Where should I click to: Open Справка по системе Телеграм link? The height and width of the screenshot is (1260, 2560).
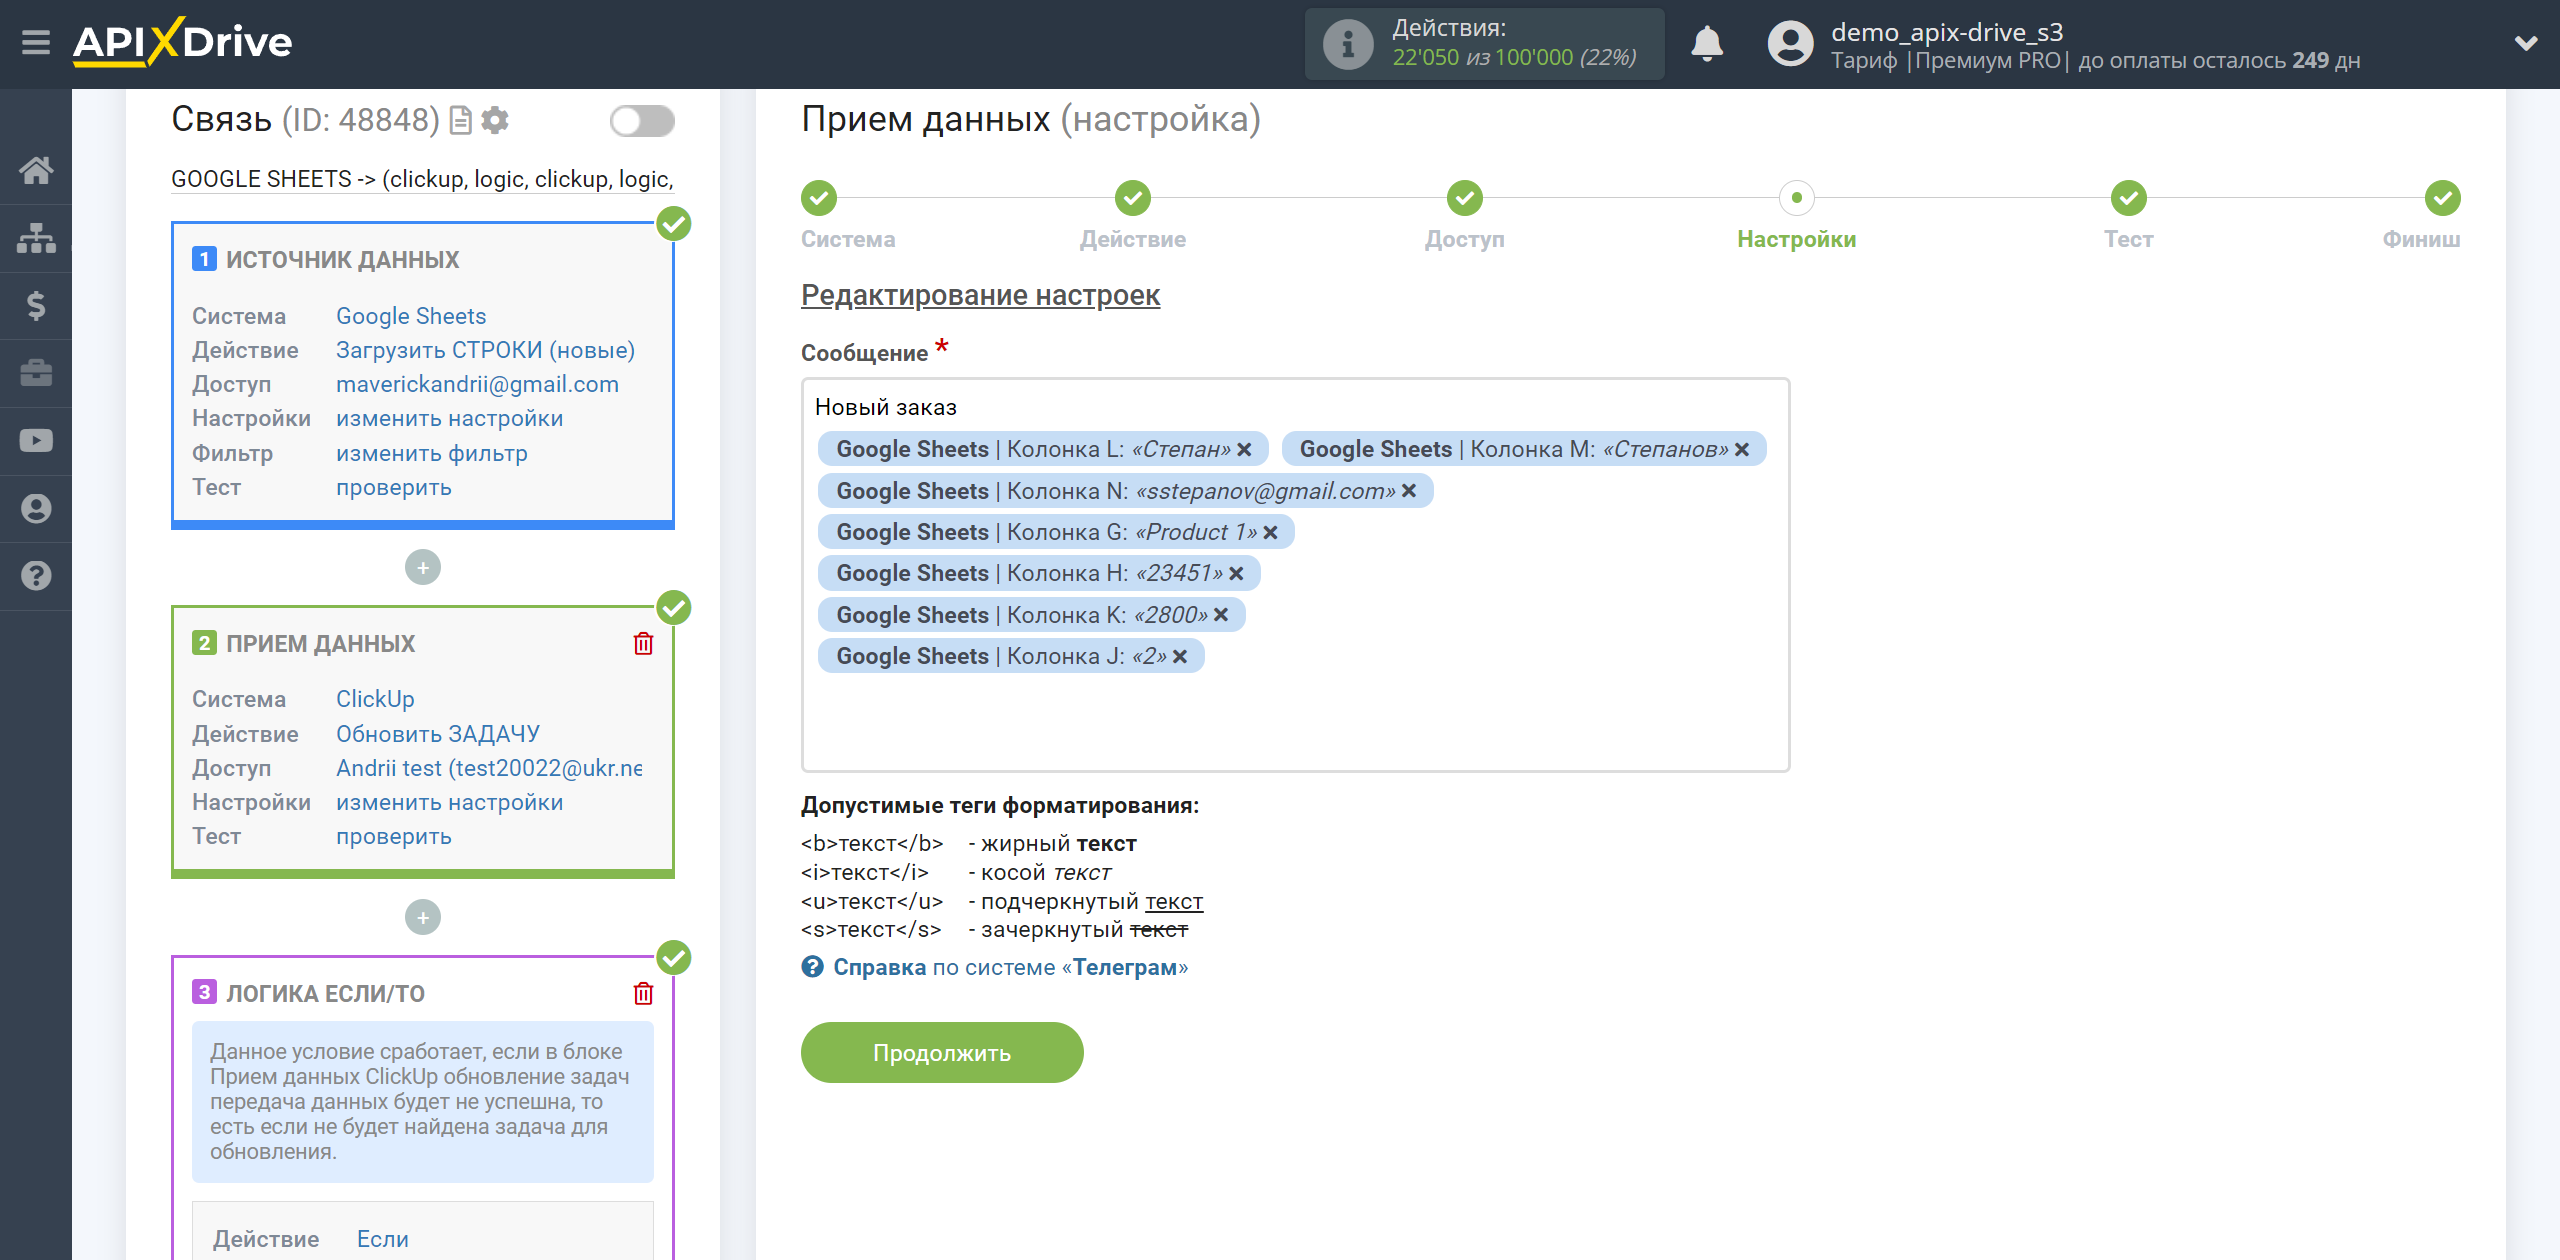pyautogui.click(x=1010, y=968)
